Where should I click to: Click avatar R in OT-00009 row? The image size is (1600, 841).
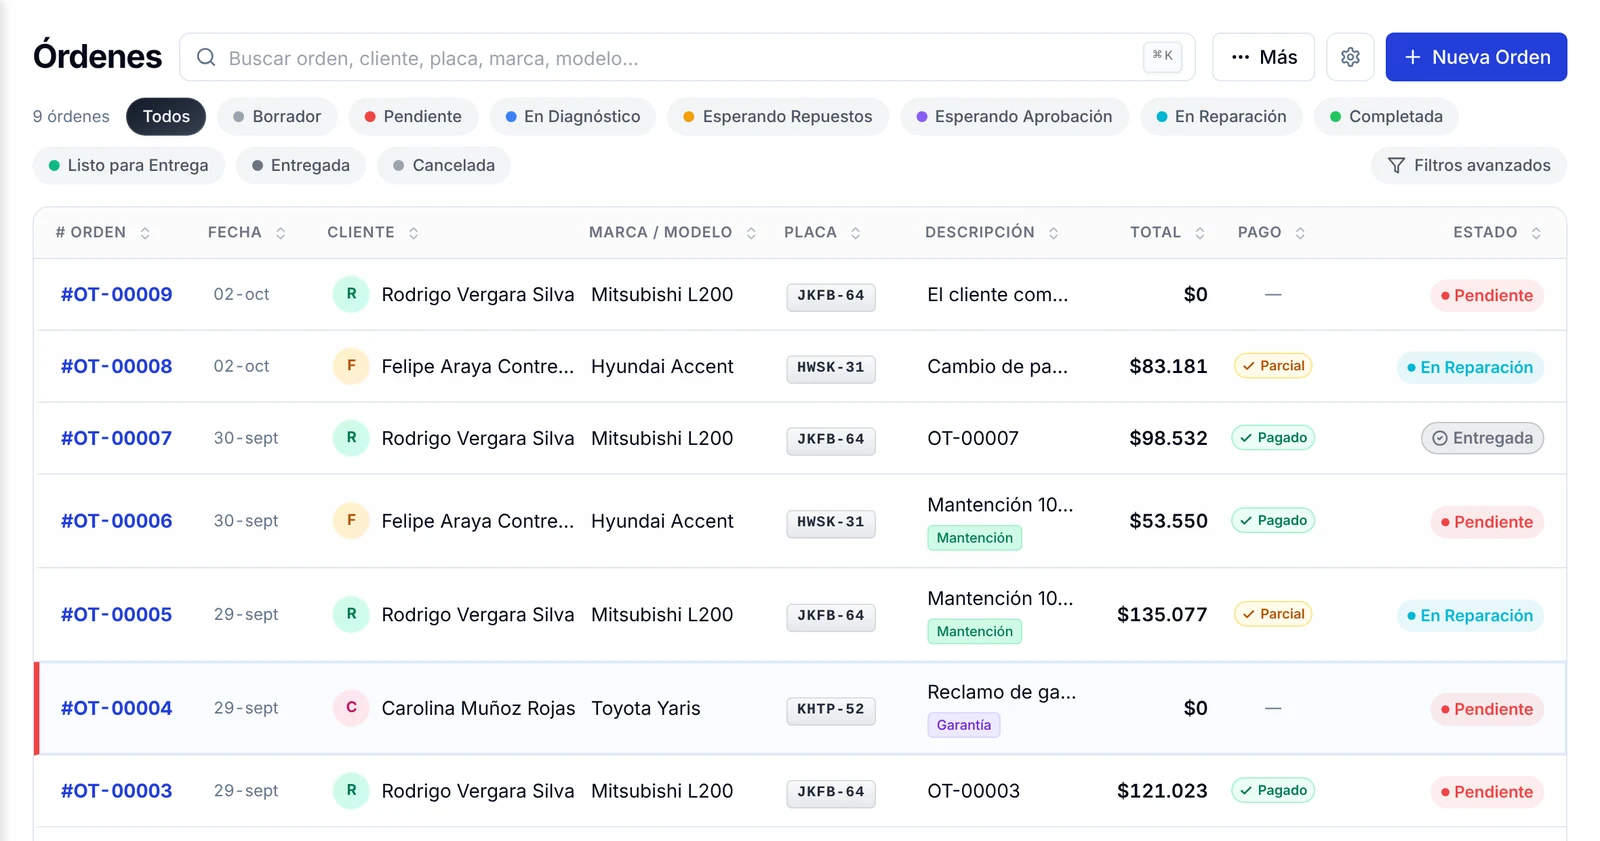click(351, 294)
